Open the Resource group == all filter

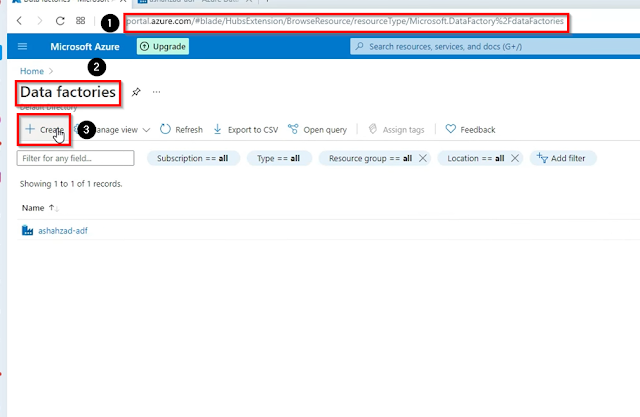(370, 158)
